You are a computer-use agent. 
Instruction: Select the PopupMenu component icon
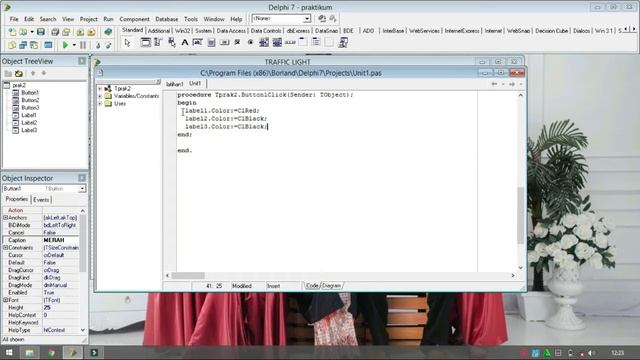(x=171, y=42)
